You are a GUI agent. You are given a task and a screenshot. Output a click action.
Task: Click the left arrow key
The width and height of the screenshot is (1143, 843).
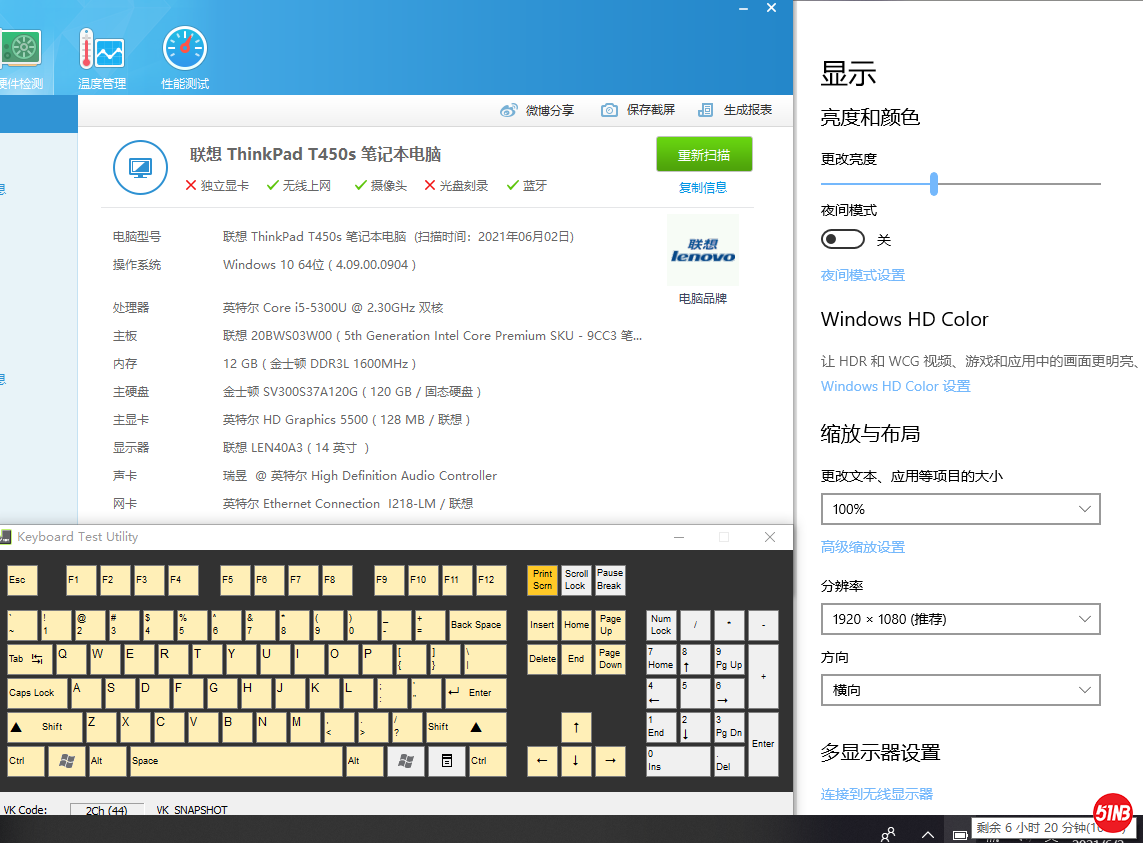tap(542, 761)
